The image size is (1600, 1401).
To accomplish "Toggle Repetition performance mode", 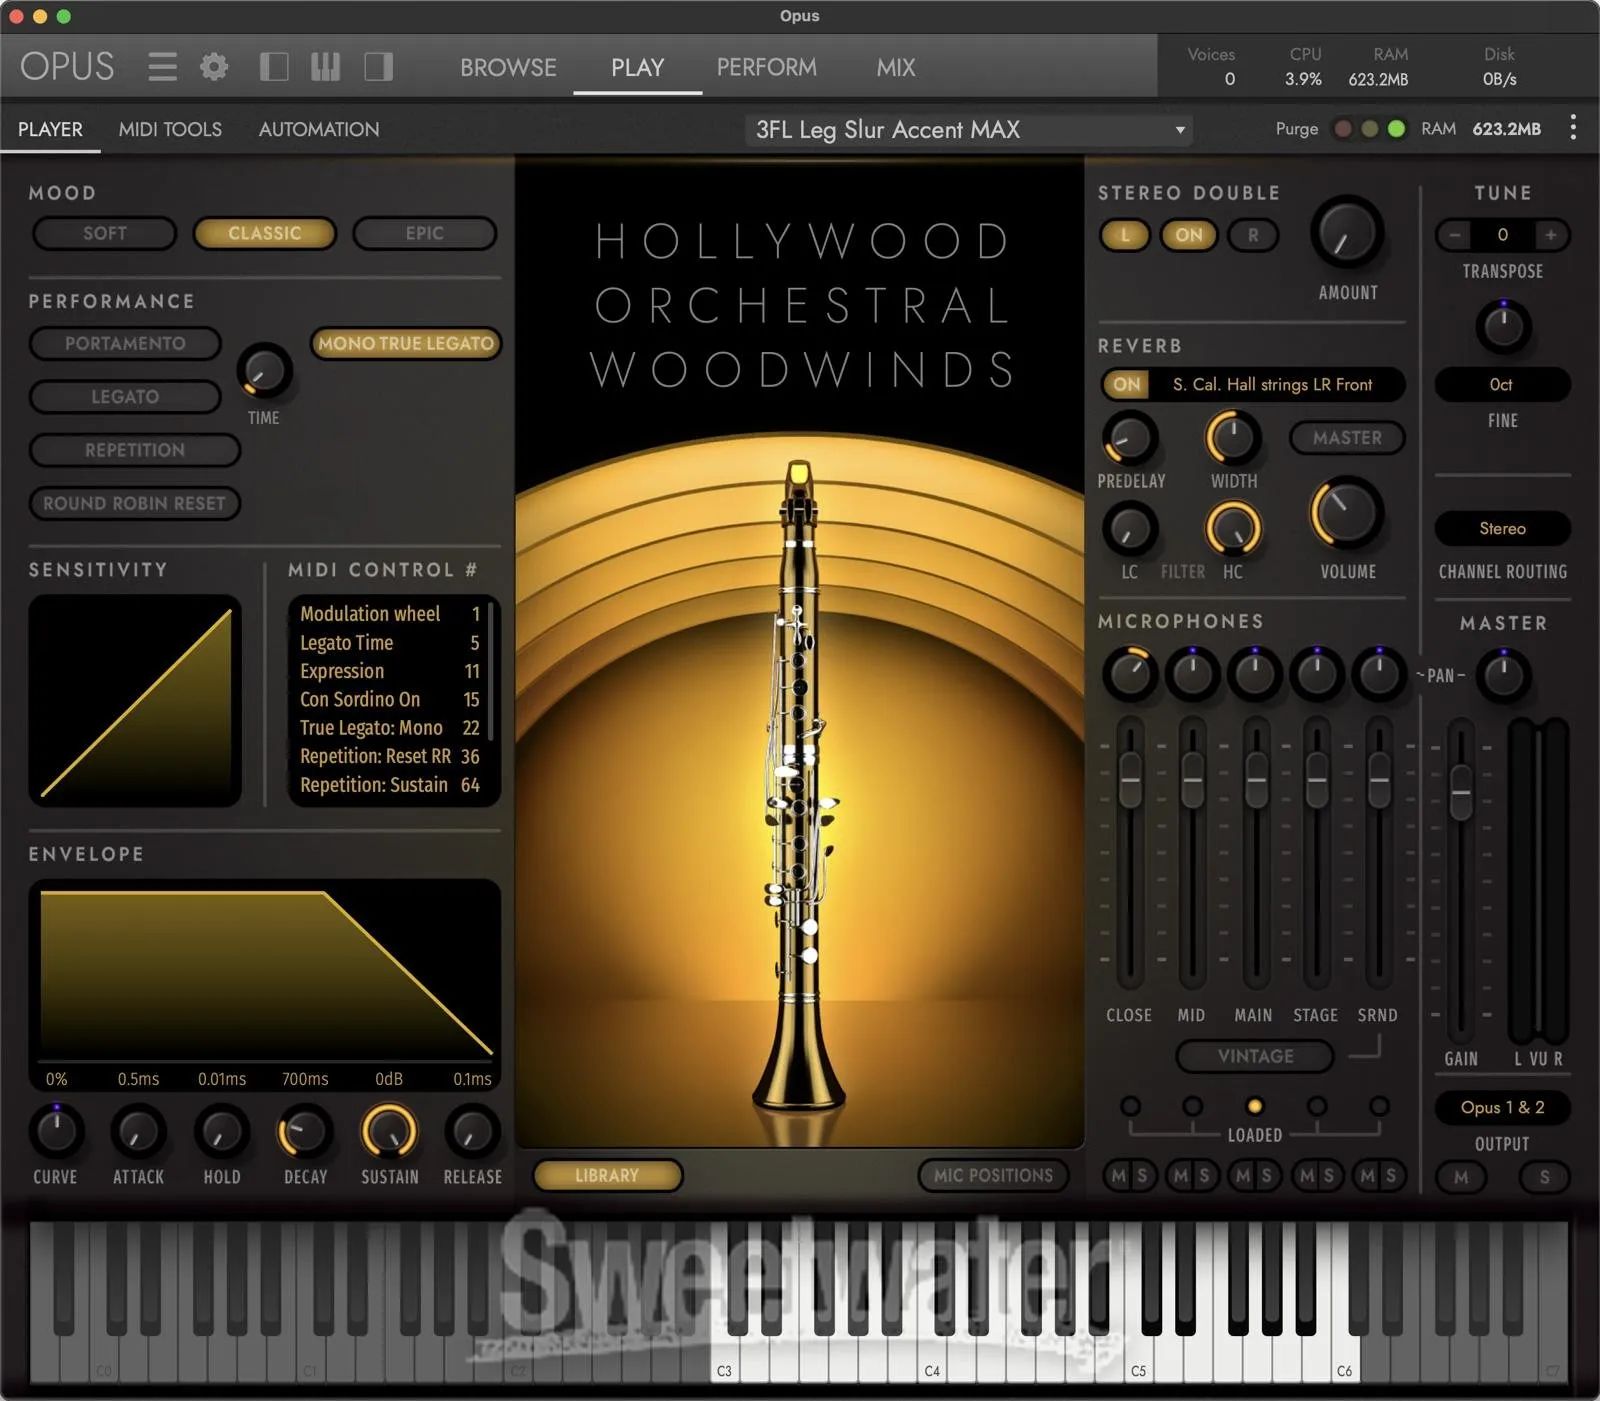I will pyautogui.click(x=135, y=450).
